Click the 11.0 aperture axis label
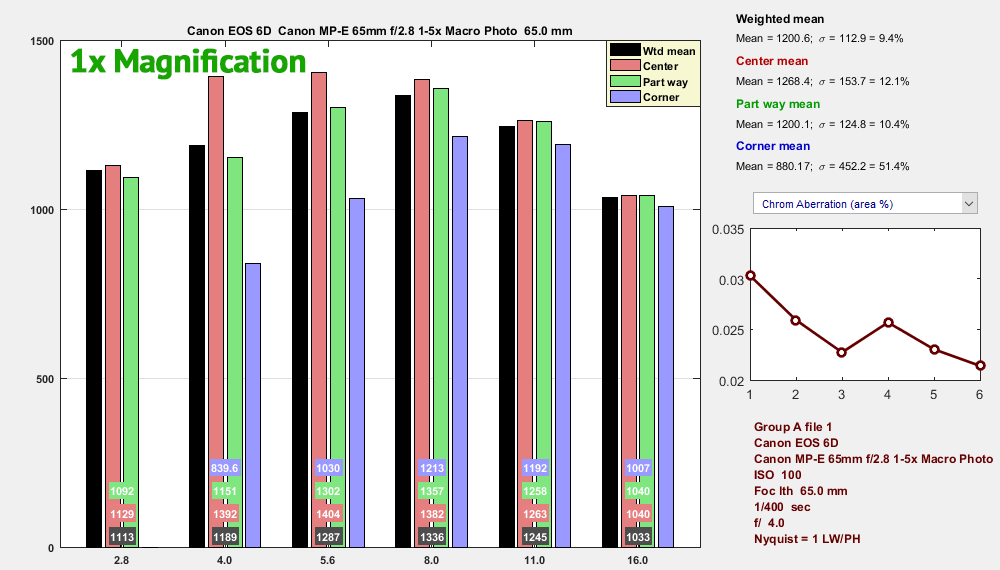Image resolution: width=1000 pixels, height=570 pixels. pos(535,560)
